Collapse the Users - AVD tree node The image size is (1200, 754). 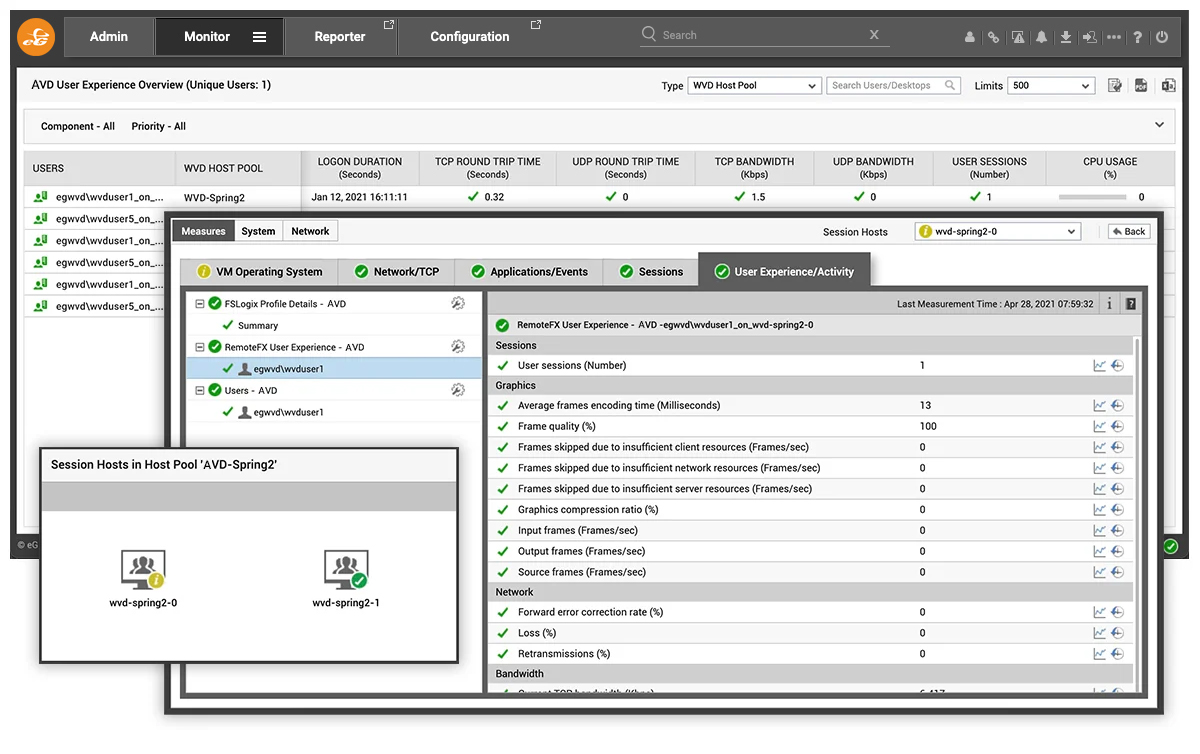point(200,391)
